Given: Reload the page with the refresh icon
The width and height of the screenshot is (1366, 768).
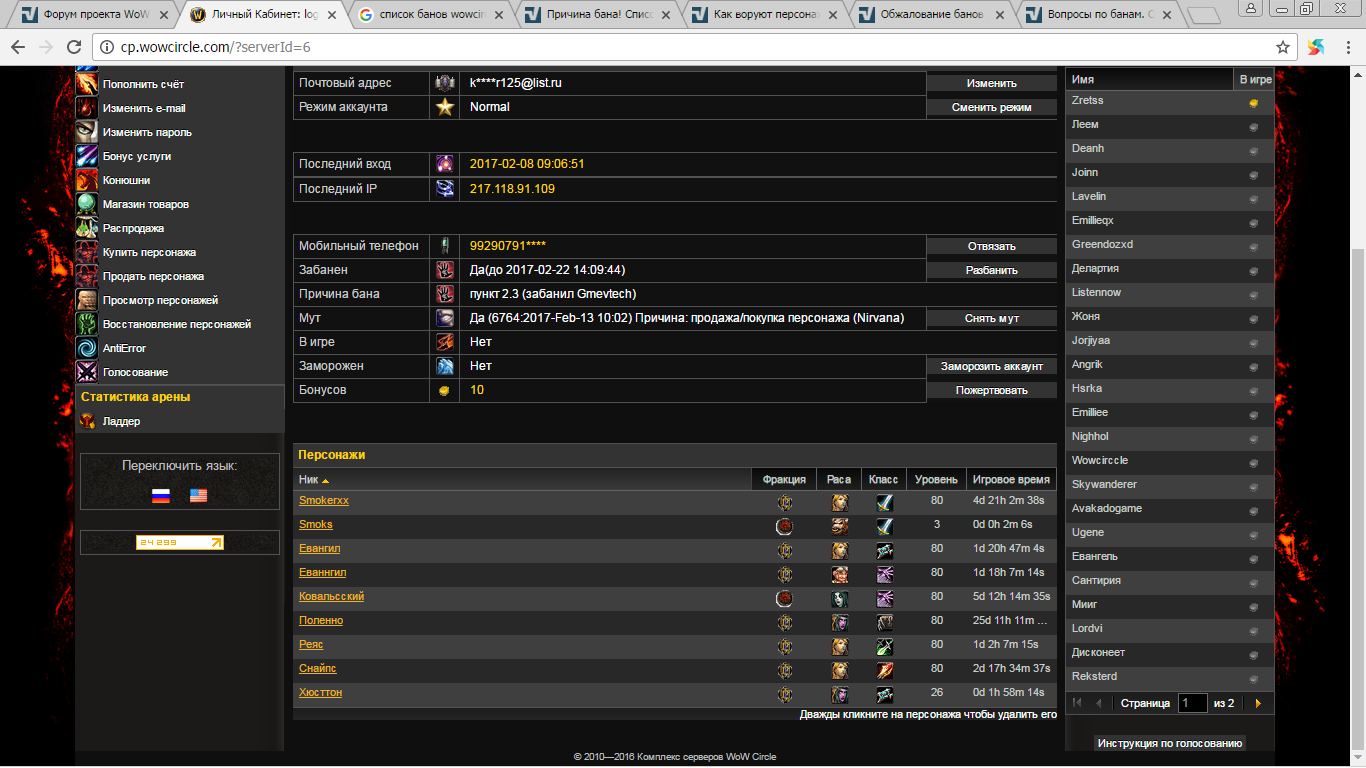Looking at the screenshot, I should (73, 47).
